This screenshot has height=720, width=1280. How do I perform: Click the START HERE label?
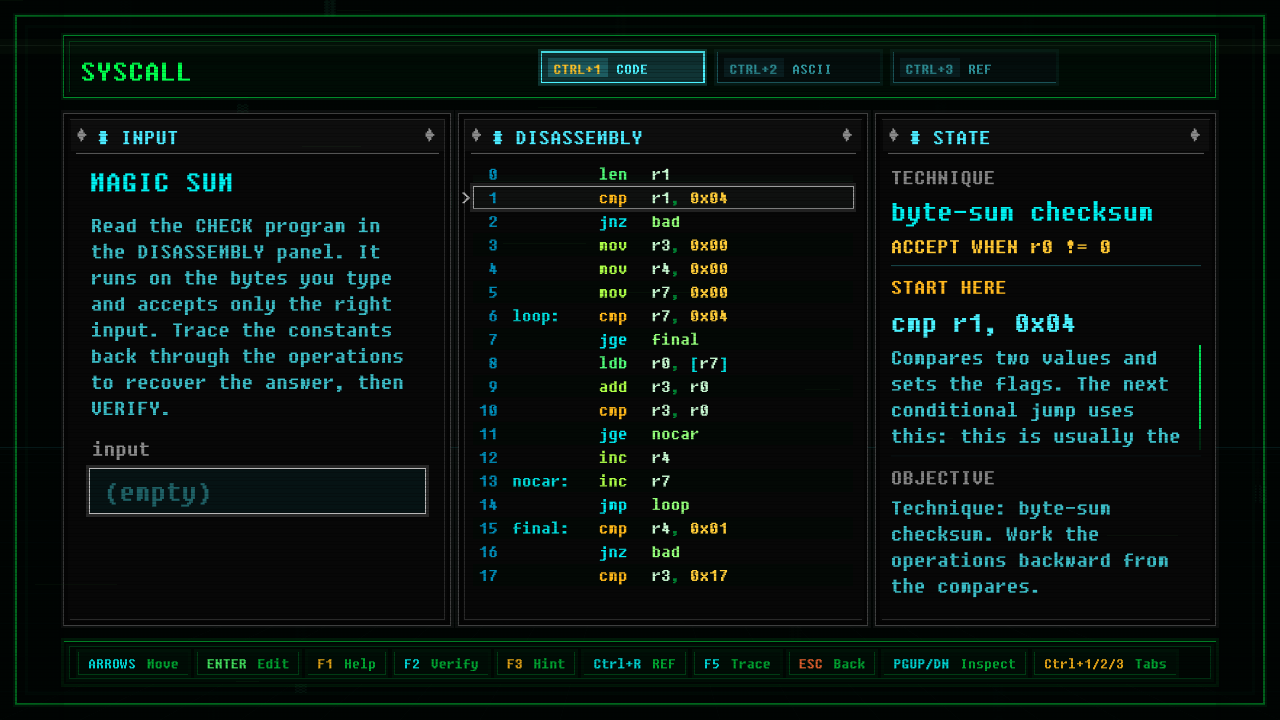949,288
